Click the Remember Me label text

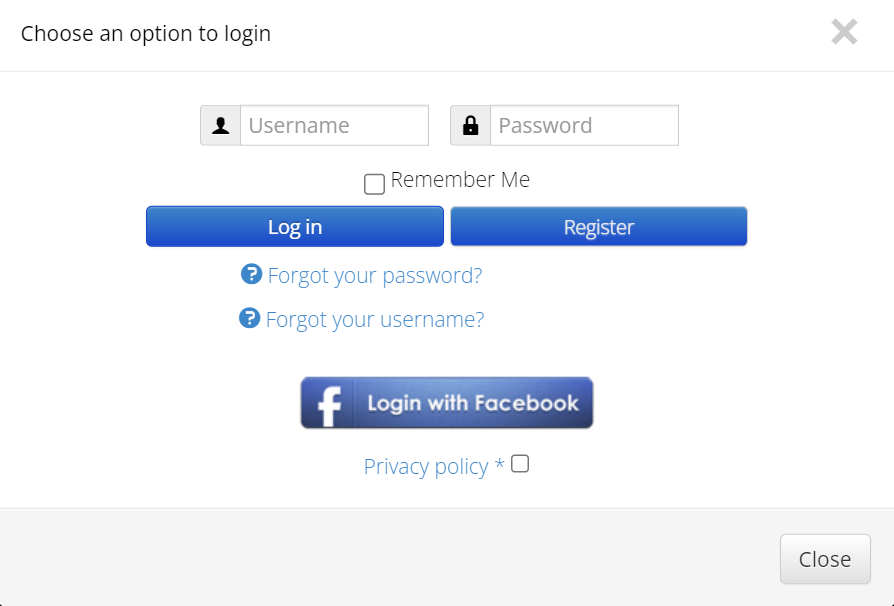pos(461,180)
